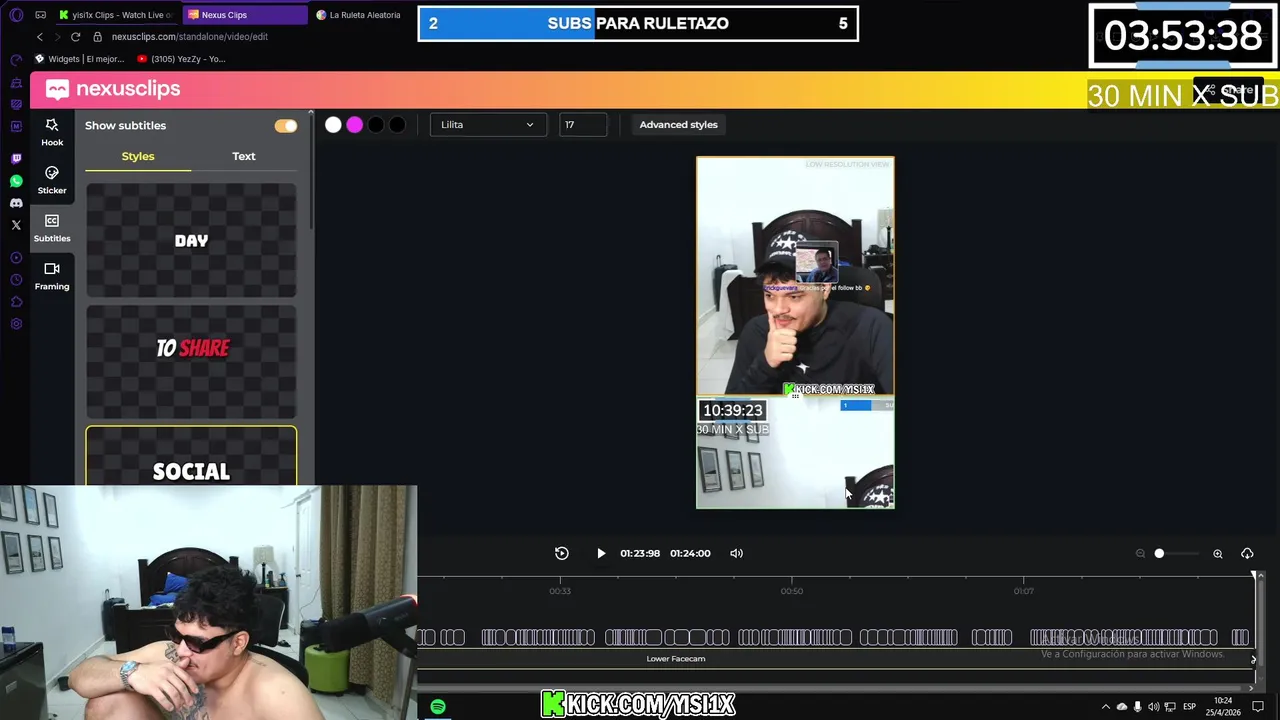1280x720 pixels.
Task: Click the 01:07 mark on timeline ruler
Action: [1023, 591]
